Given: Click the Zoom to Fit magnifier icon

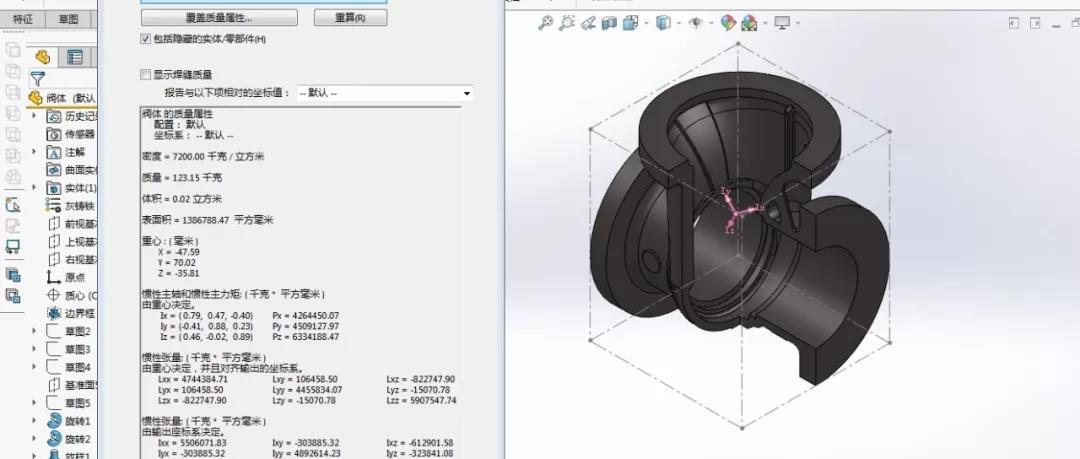Looking at the screenshot, I should coord(545,23).
